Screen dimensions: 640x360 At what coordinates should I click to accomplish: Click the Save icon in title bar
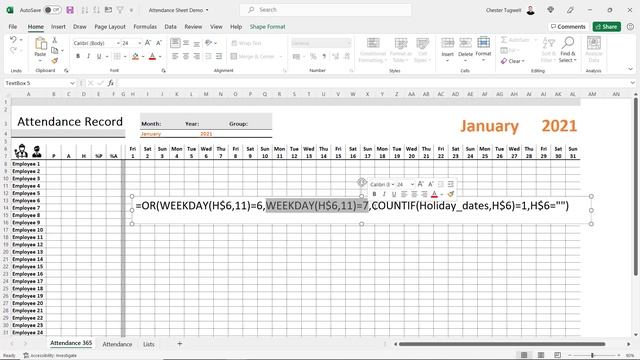[70, 10]
